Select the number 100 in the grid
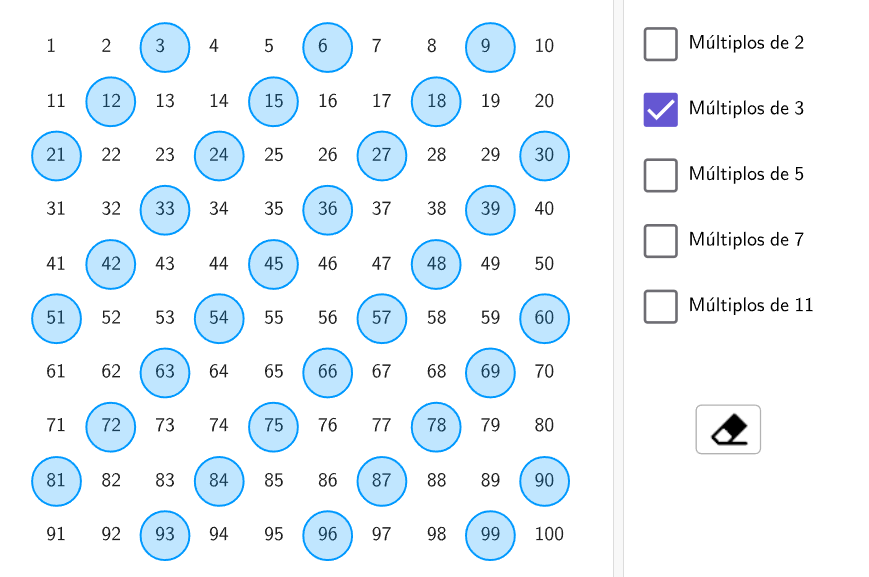 pyautogui.click(x=549, y=534)
